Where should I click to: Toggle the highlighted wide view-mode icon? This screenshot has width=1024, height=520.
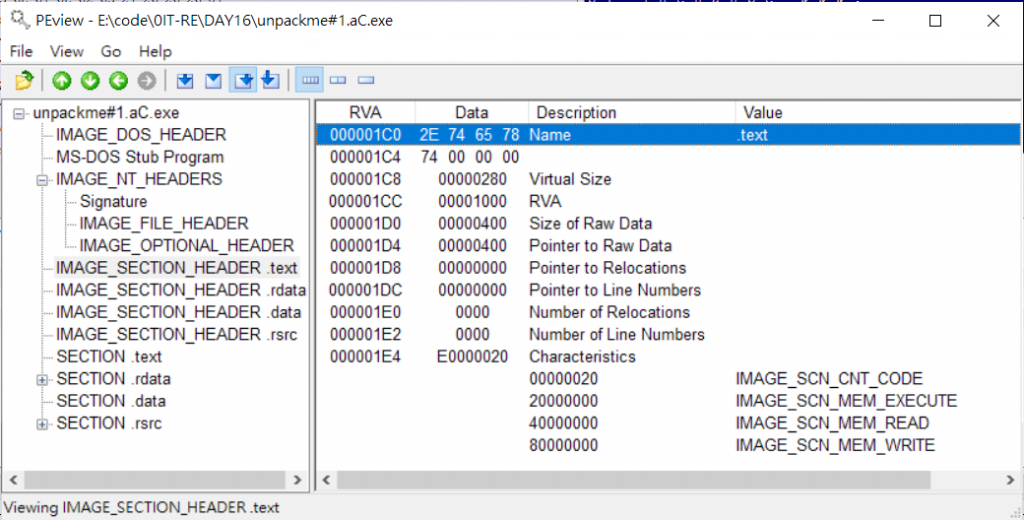pyautogui.click(x=310, y=80)
